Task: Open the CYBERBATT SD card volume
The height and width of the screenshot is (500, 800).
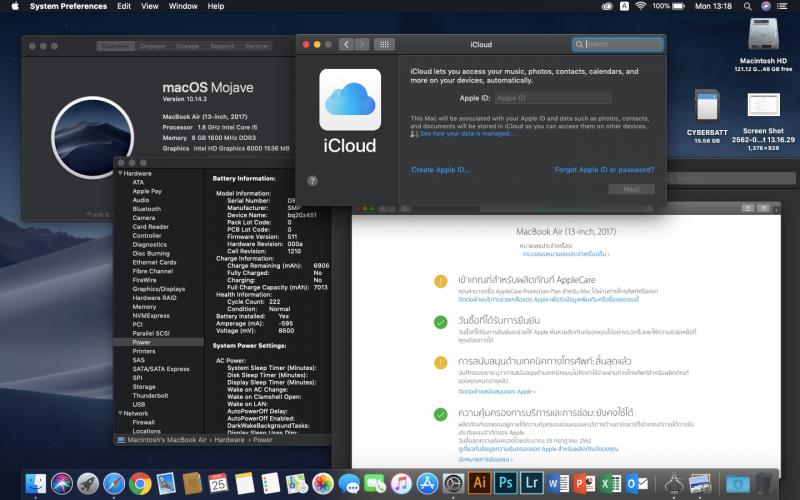Action: point(707,108)
